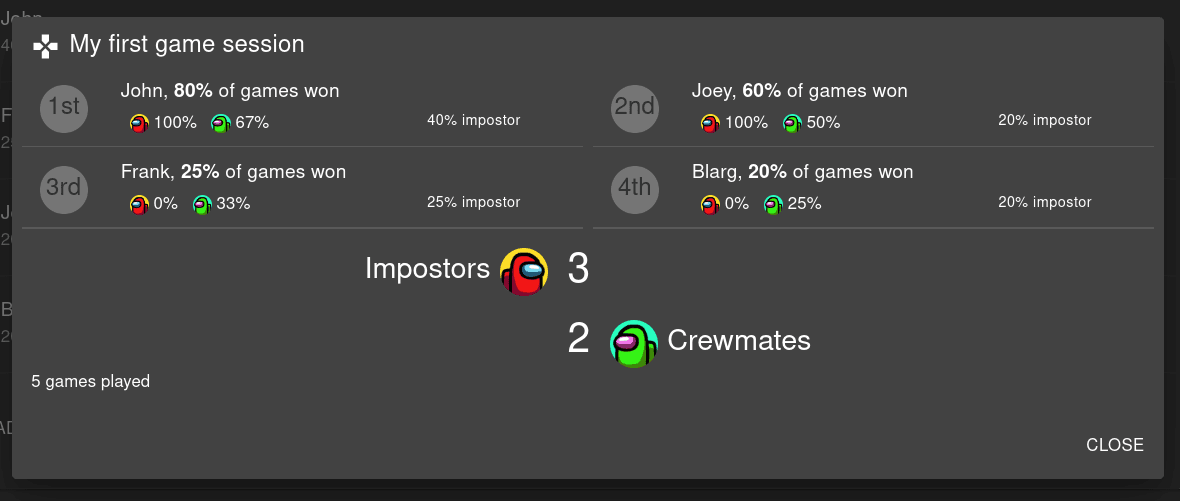The width and height of the screenshot is (1180, 501).
Task: Click Joey's red impostor win-rate icon
Action: (x=710, y=123)
